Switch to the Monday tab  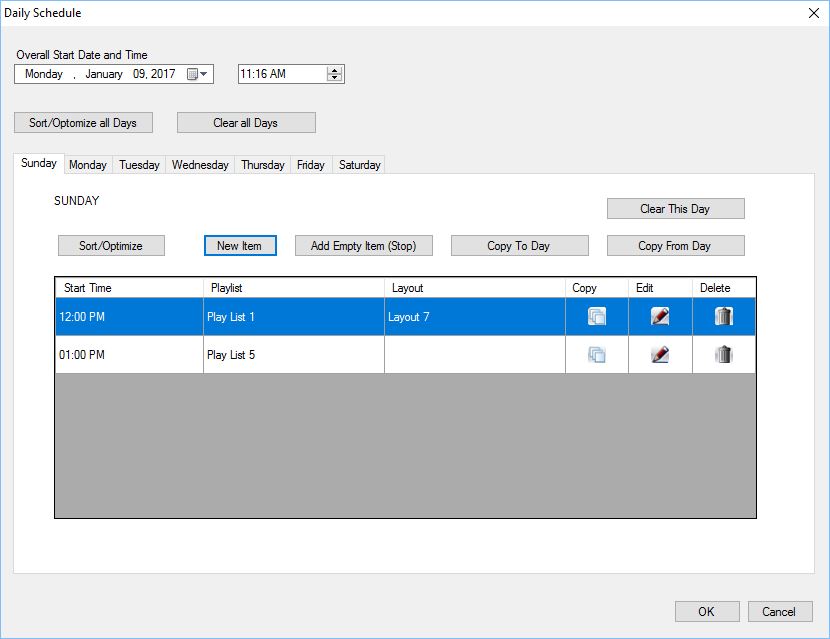click(88, 165)
